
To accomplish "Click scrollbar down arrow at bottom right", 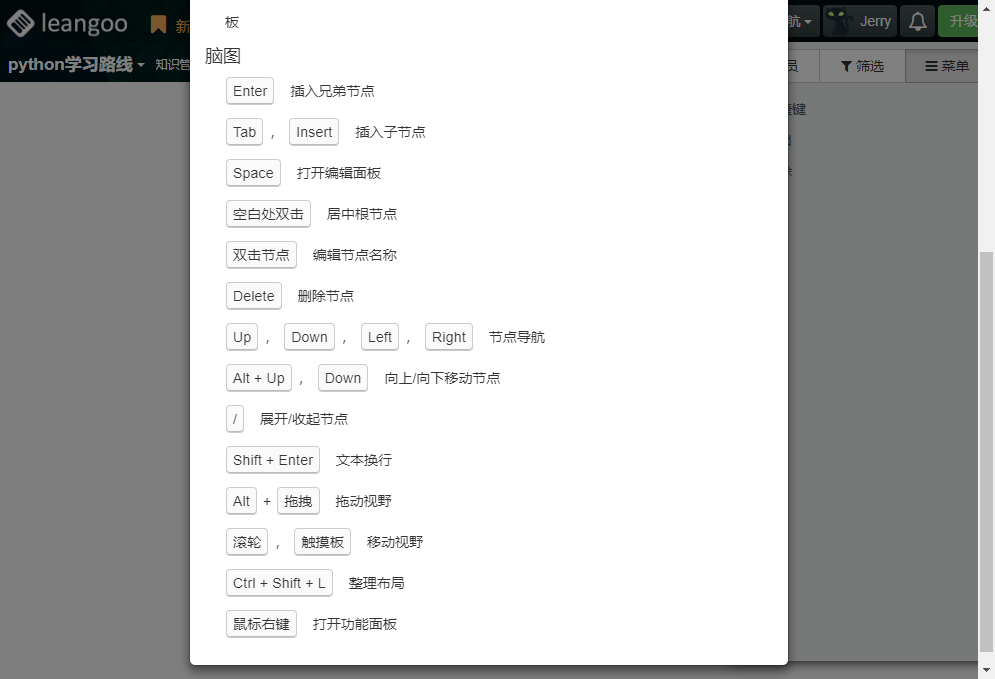I will (986, 669).
